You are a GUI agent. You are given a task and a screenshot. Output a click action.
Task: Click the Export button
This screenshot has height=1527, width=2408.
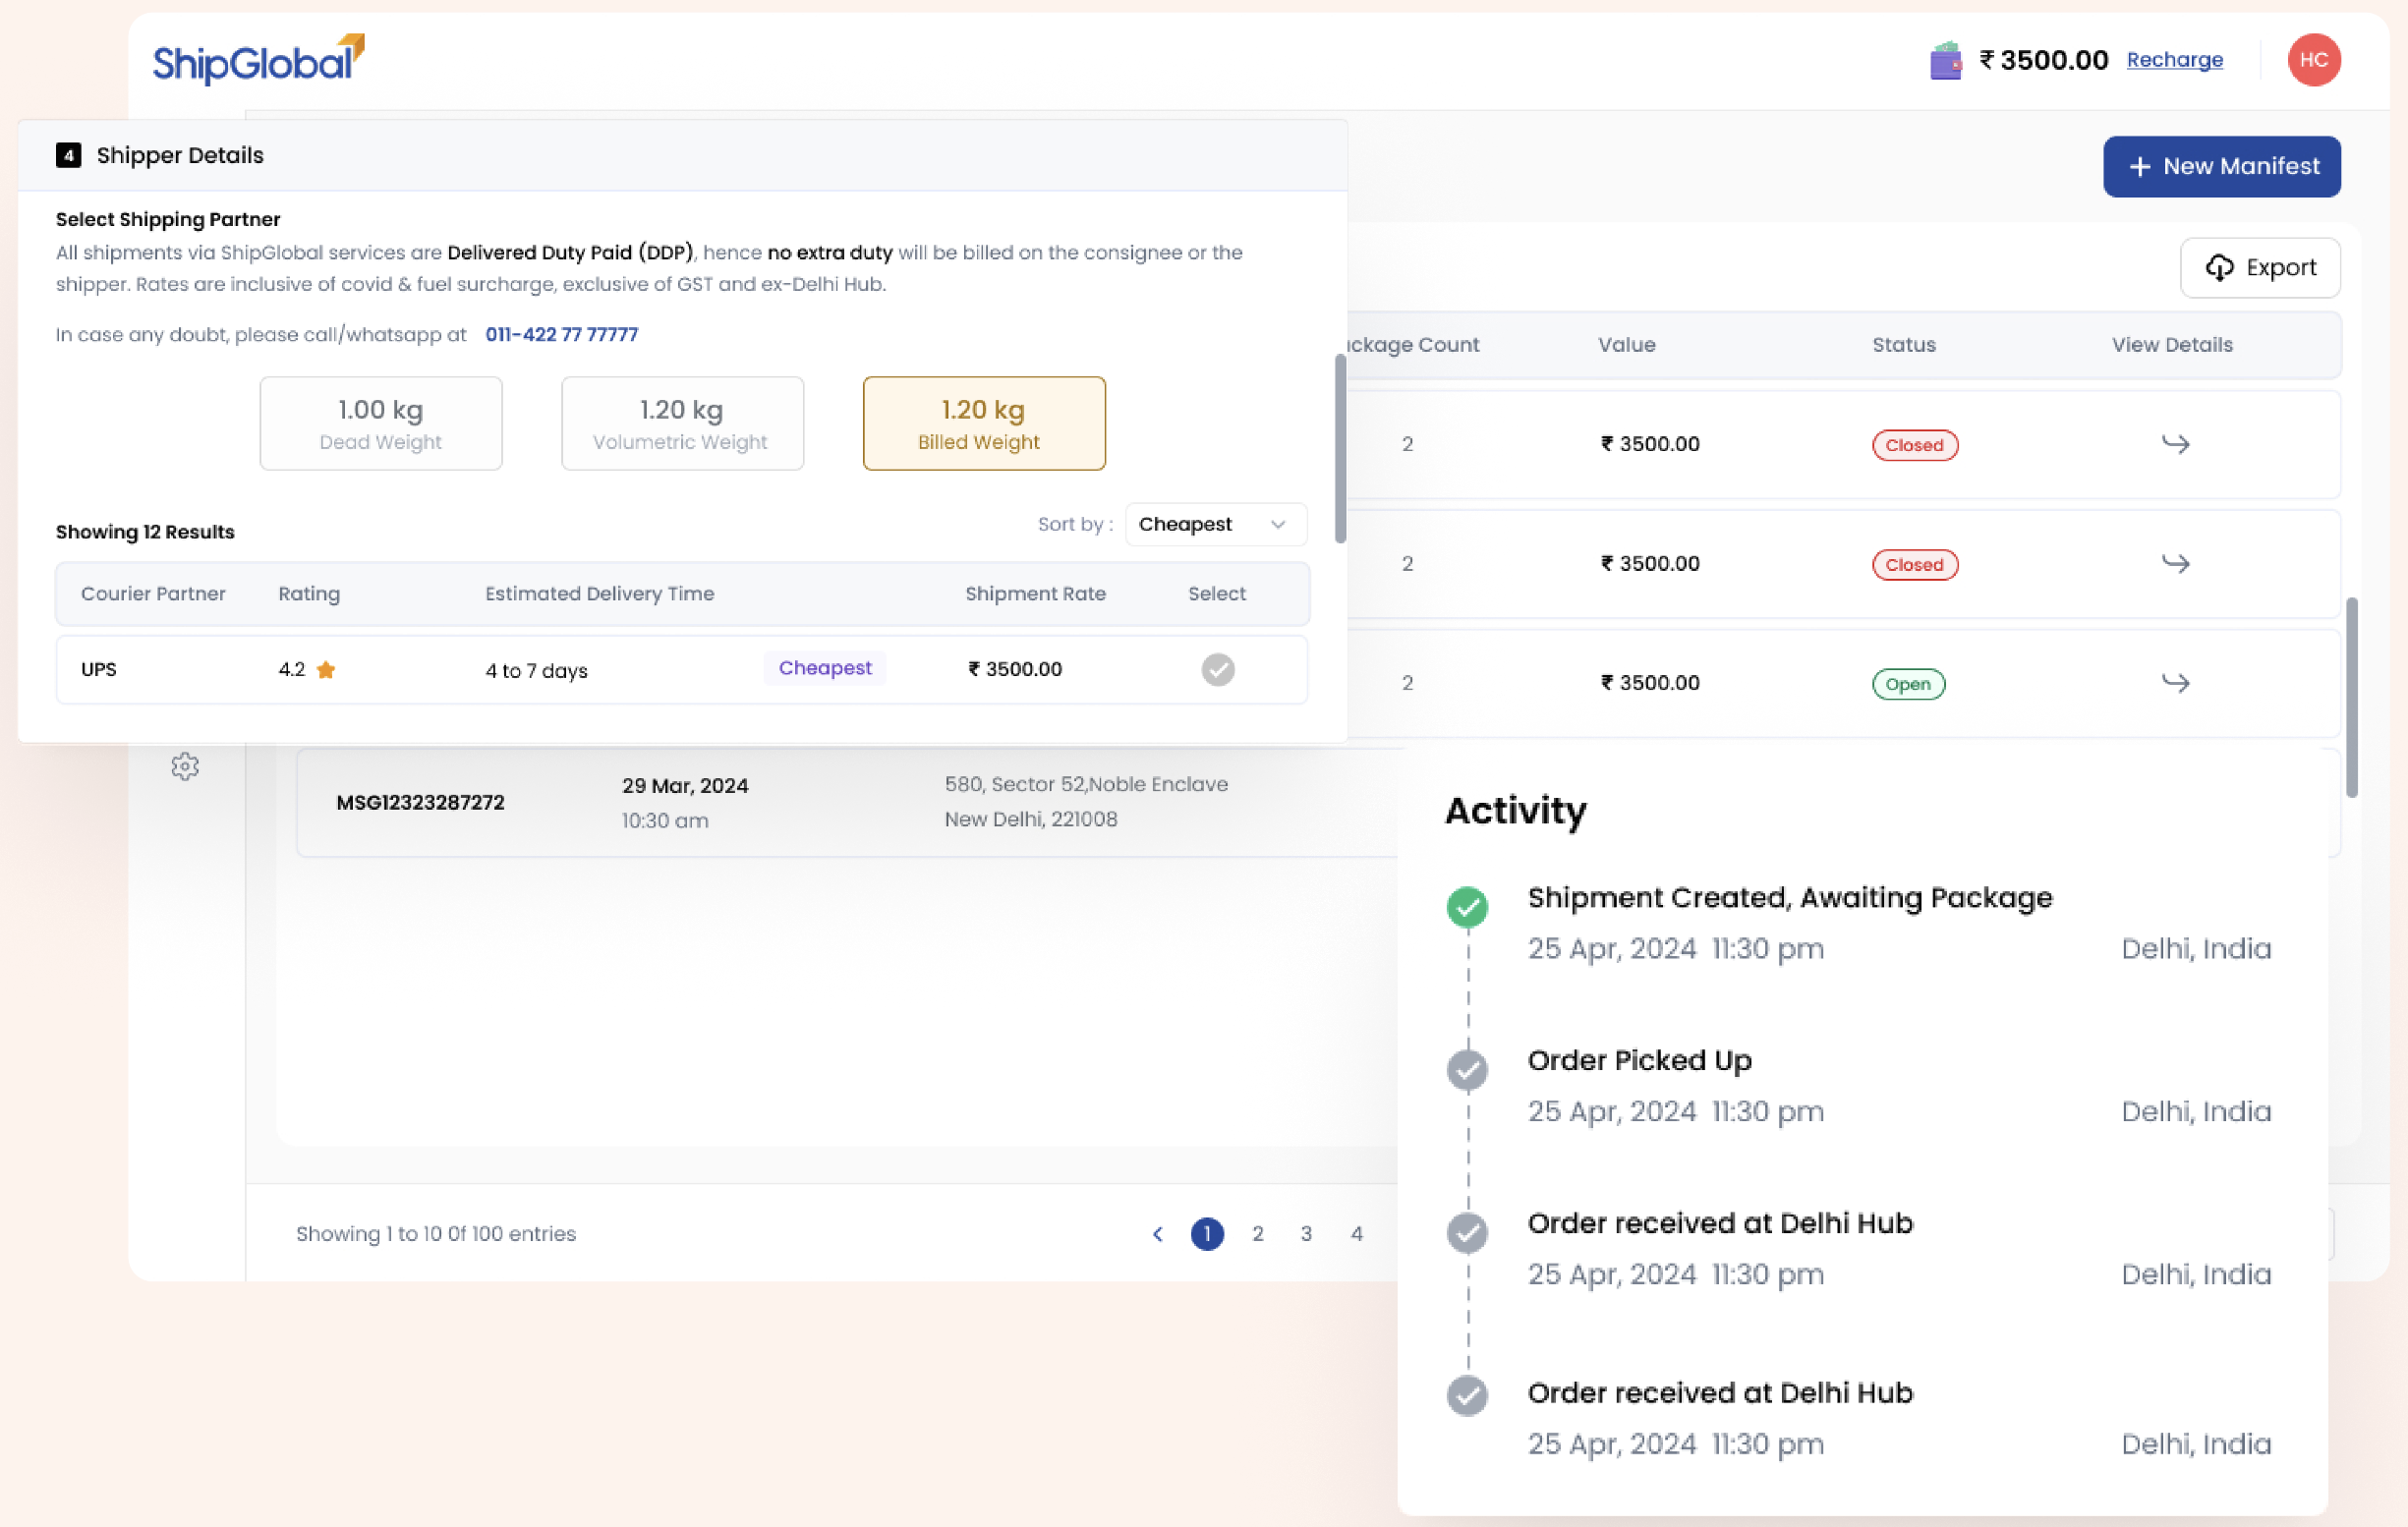coord(2259,268)
